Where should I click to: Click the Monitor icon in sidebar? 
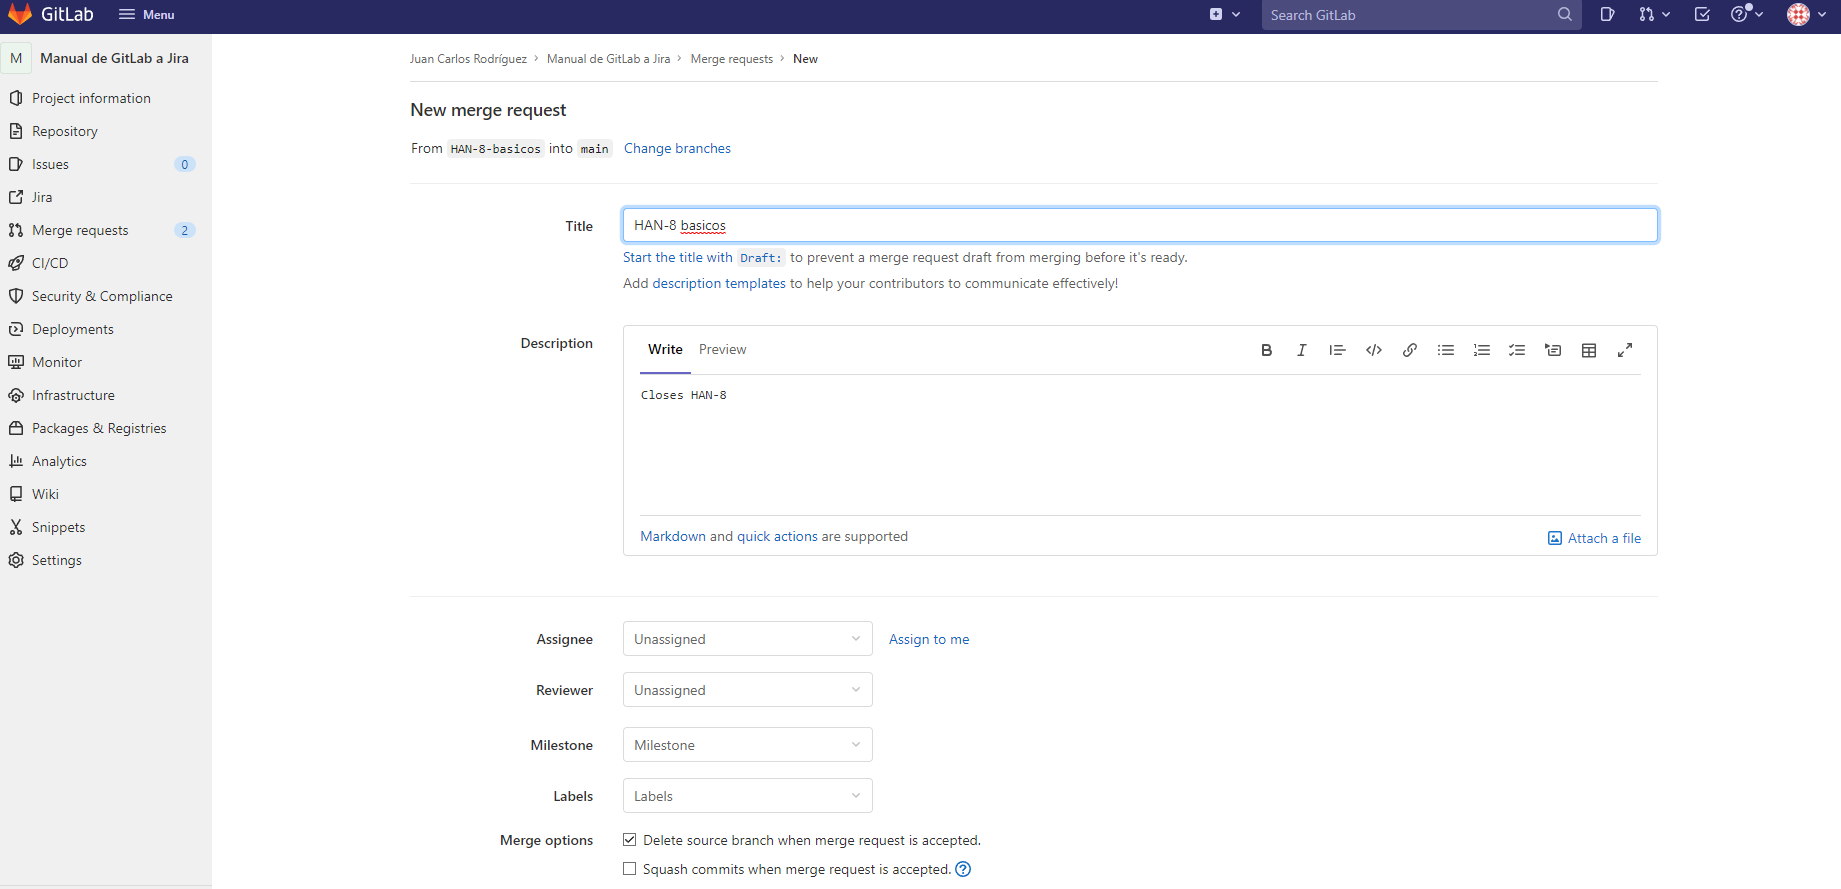16,362
